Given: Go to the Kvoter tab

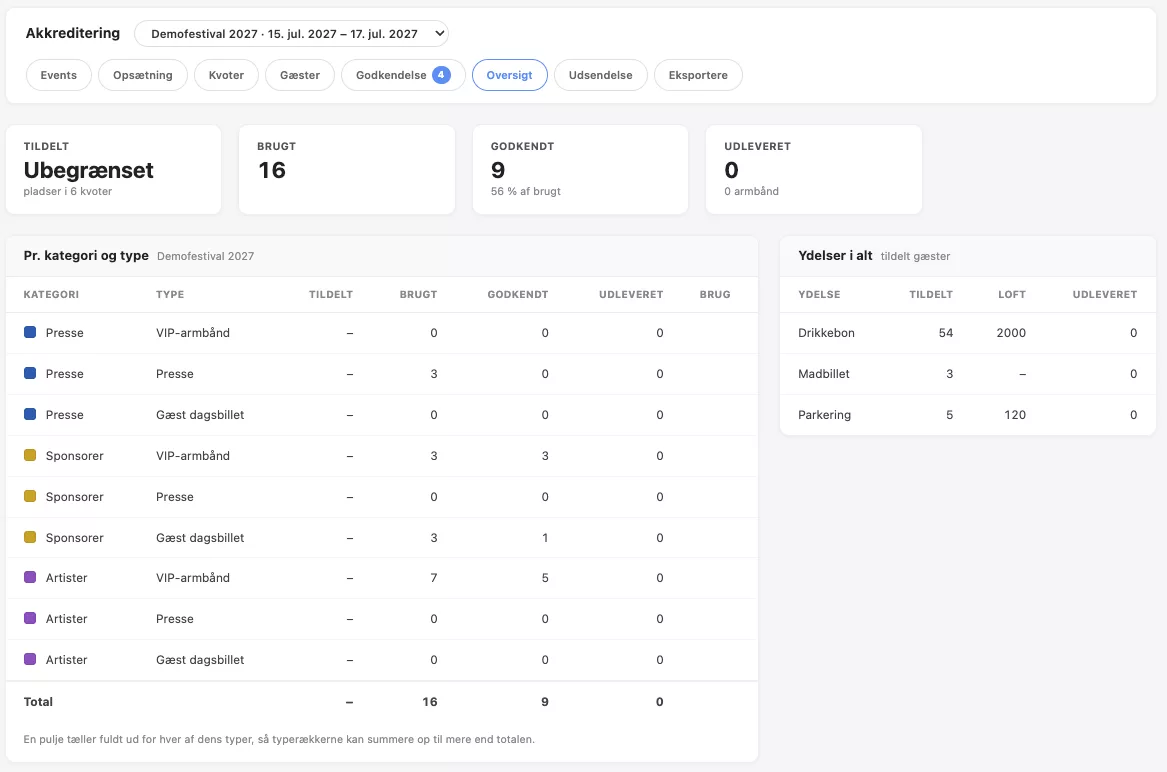Looking at the screenshot, I should click(x=226, y=75).
